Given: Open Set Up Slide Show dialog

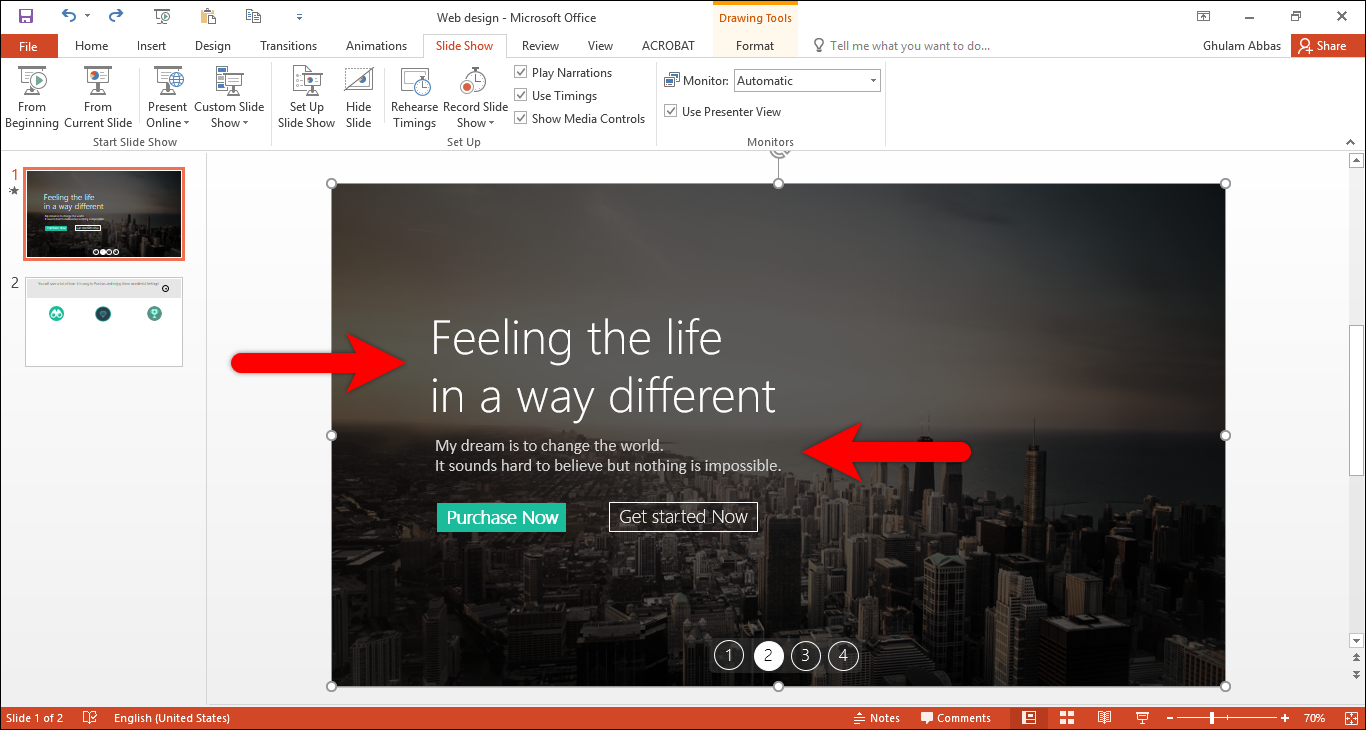Looking at the screenshot, I should (306, 97).
